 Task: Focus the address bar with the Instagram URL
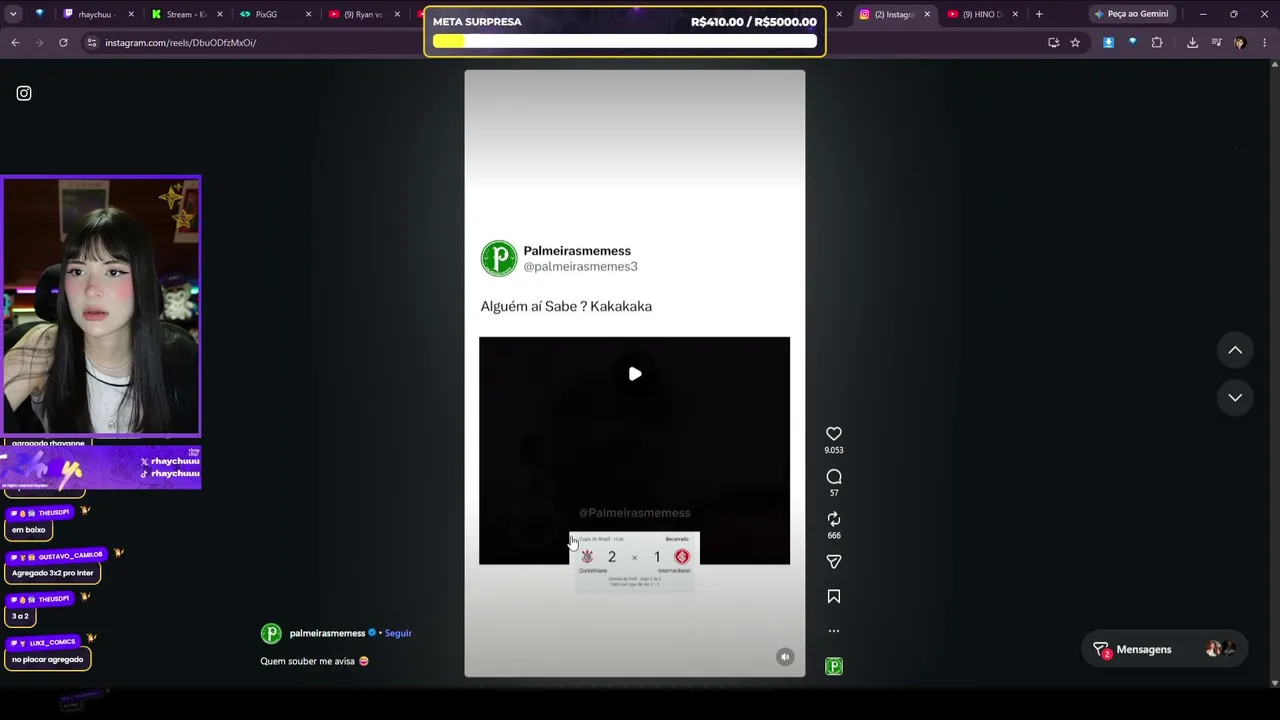(x=560, y=43)
